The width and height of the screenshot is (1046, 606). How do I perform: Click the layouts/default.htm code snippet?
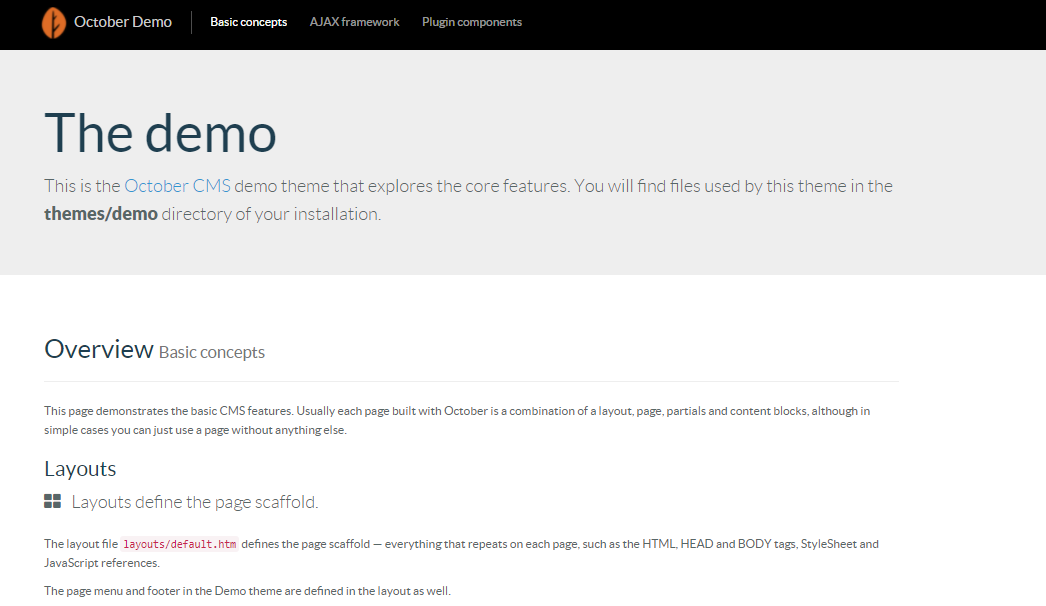(x=180, y=545)
